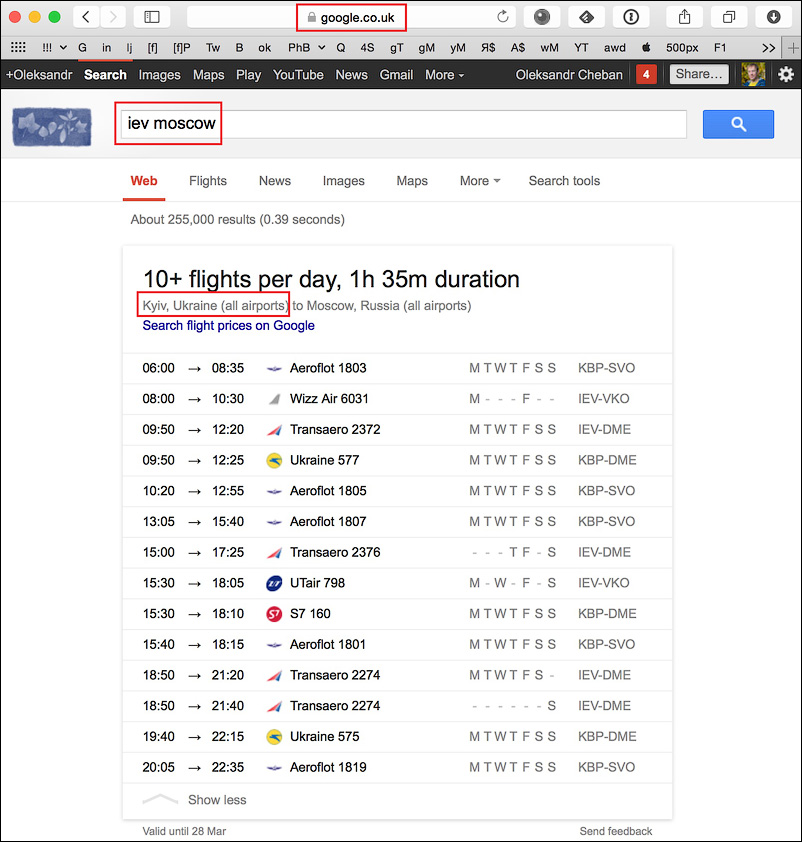Open Images in the black Google bar
Screen dimensions: 802x842
pyautogui.click(x=159, y=75)
